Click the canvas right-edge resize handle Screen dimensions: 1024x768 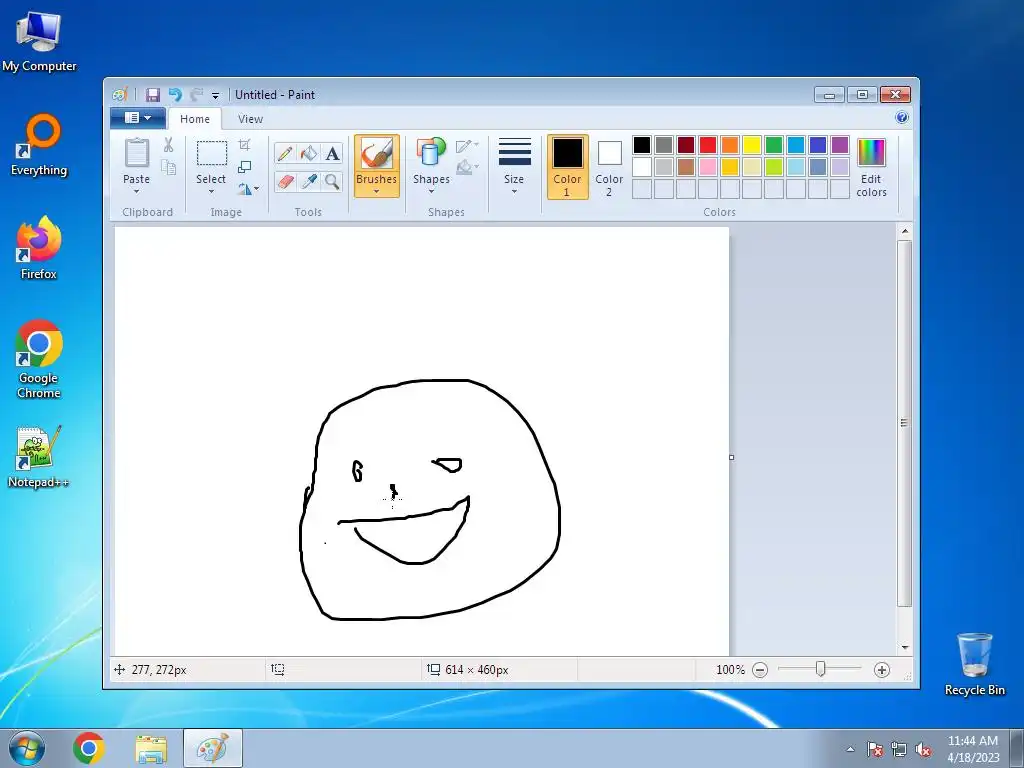point(731,457)
